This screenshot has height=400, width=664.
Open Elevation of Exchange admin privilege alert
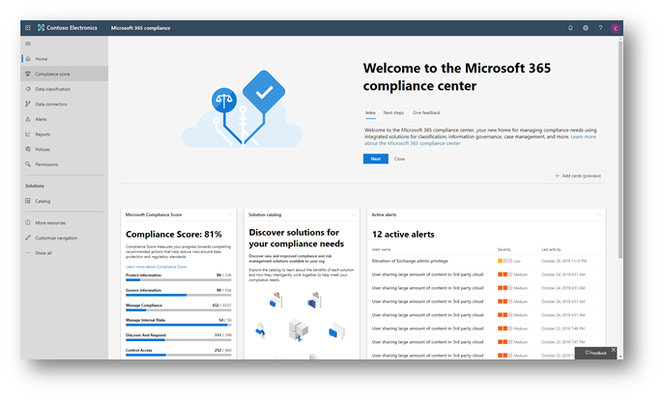[x=410, y=261]
